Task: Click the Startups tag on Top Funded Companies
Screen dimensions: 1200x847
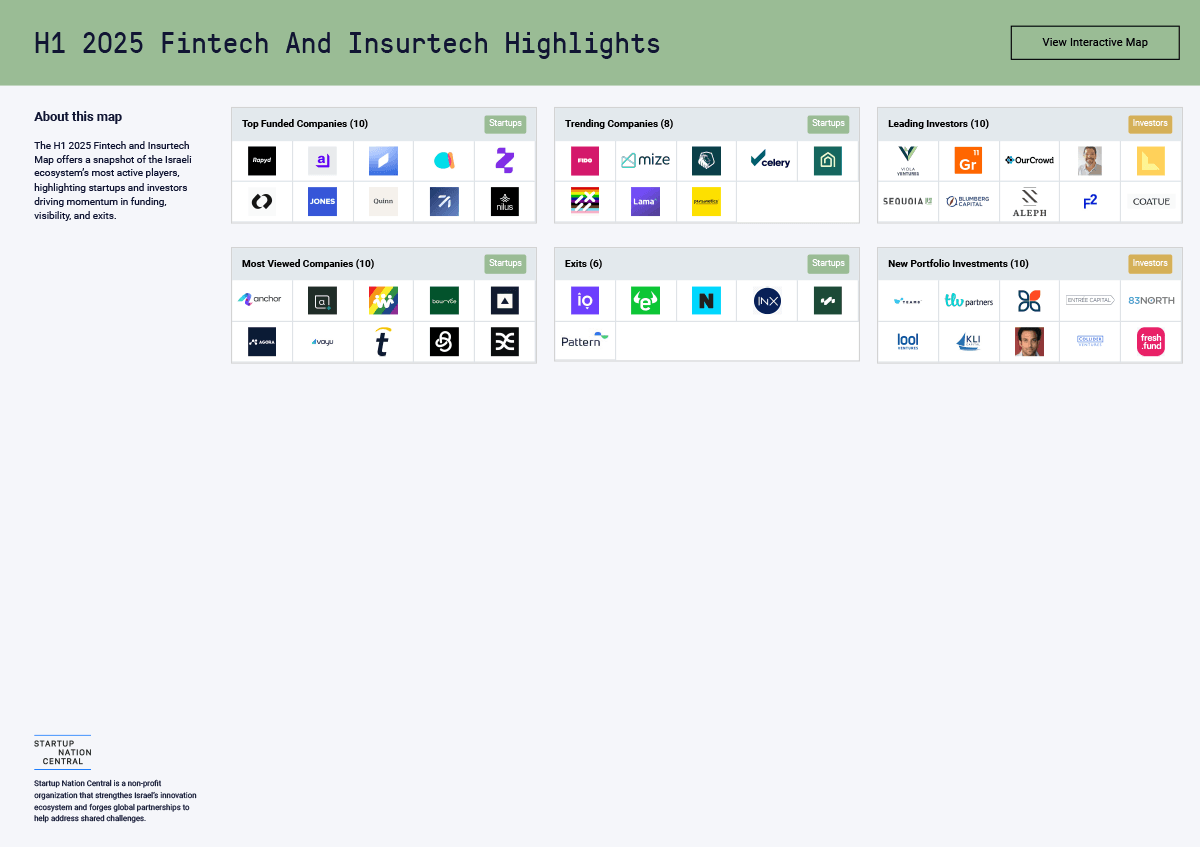Action: 505,124
